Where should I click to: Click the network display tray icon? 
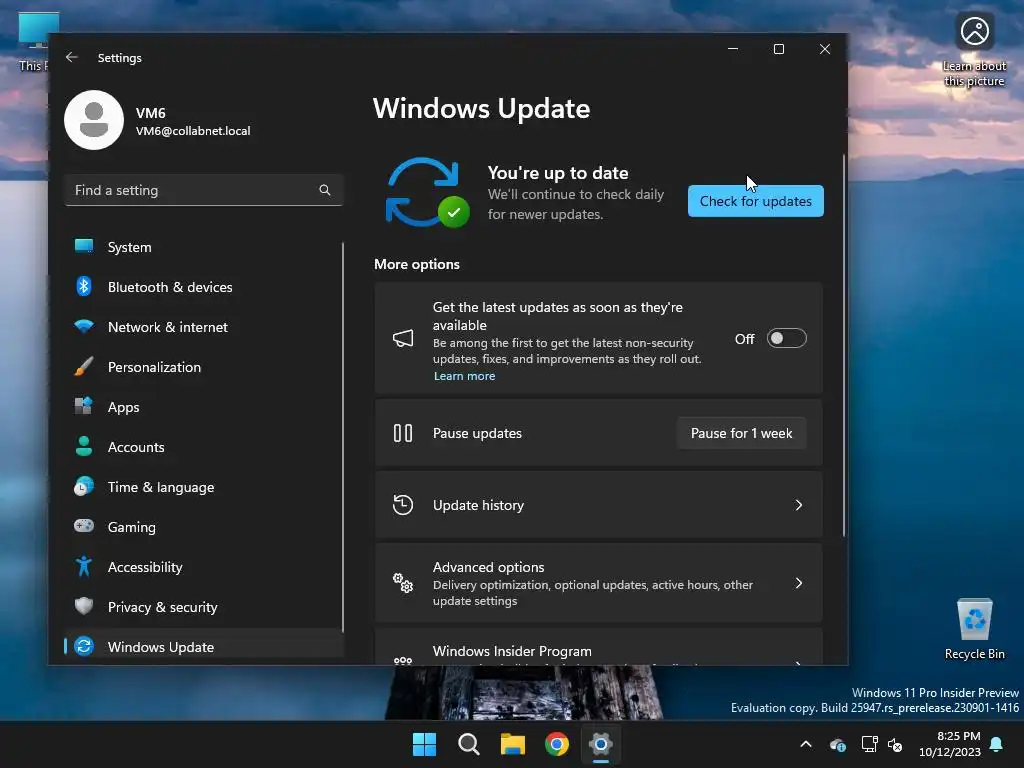[869, 744]
